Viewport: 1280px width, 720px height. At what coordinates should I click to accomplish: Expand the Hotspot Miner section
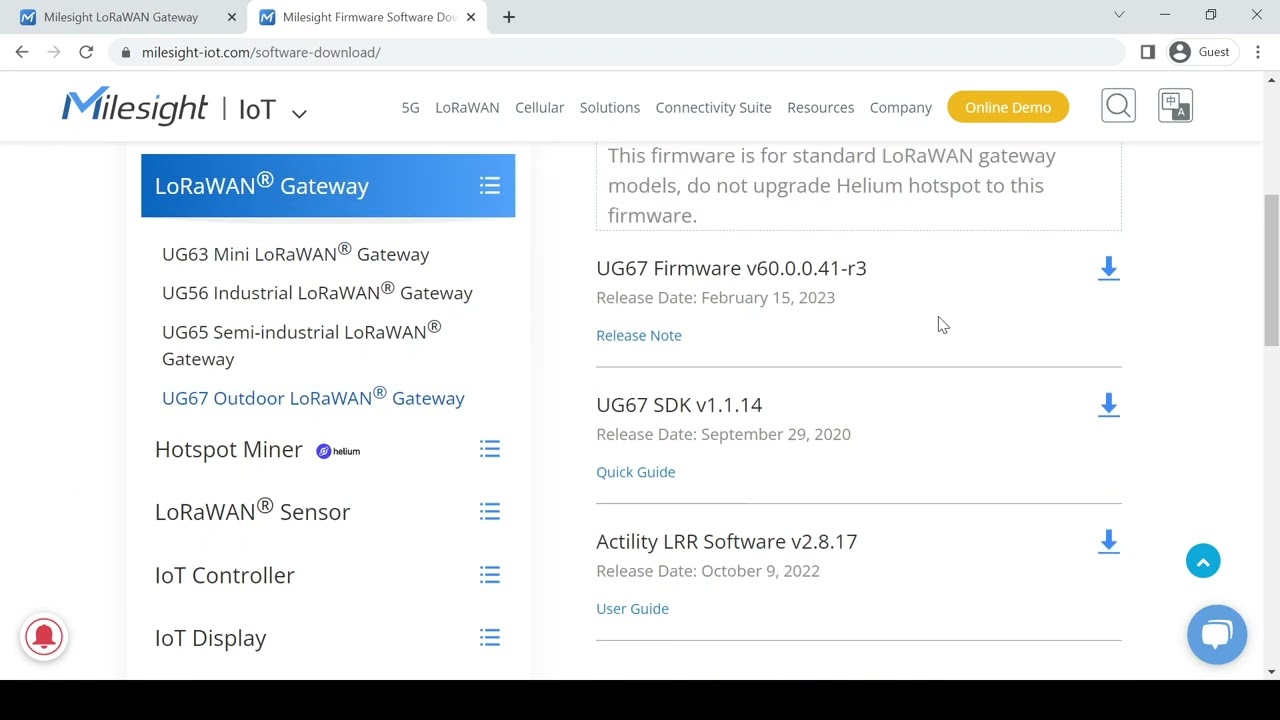pos(489,449)
